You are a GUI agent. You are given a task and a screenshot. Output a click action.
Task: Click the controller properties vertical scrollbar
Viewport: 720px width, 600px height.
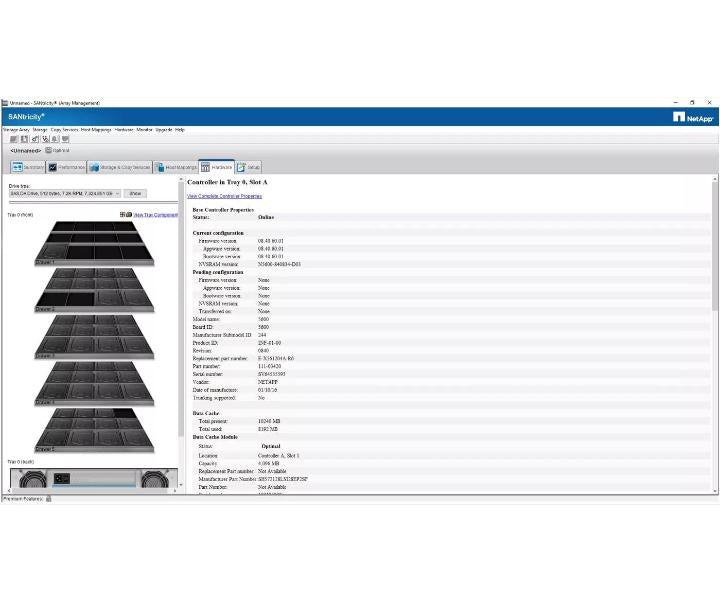click(714, 248)
